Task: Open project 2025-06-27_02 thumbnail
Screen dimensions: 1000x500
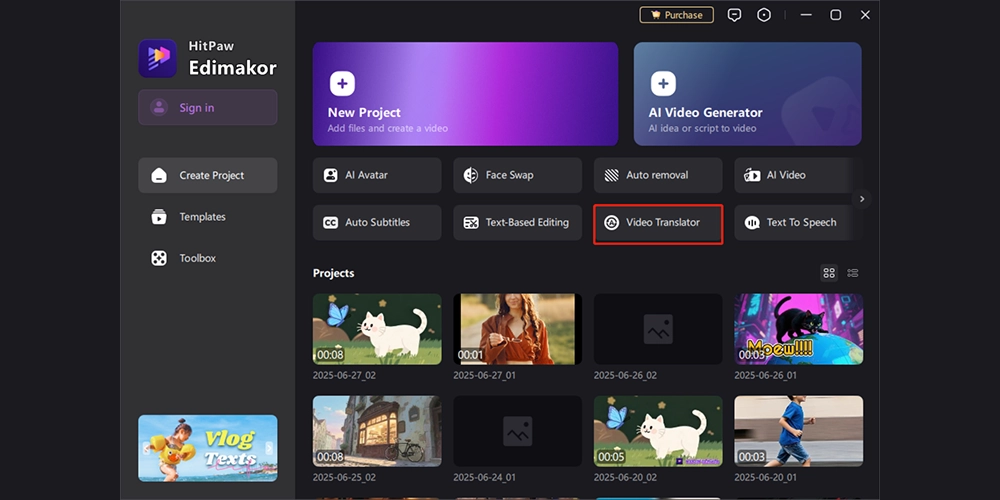Action: coord(377,329)
